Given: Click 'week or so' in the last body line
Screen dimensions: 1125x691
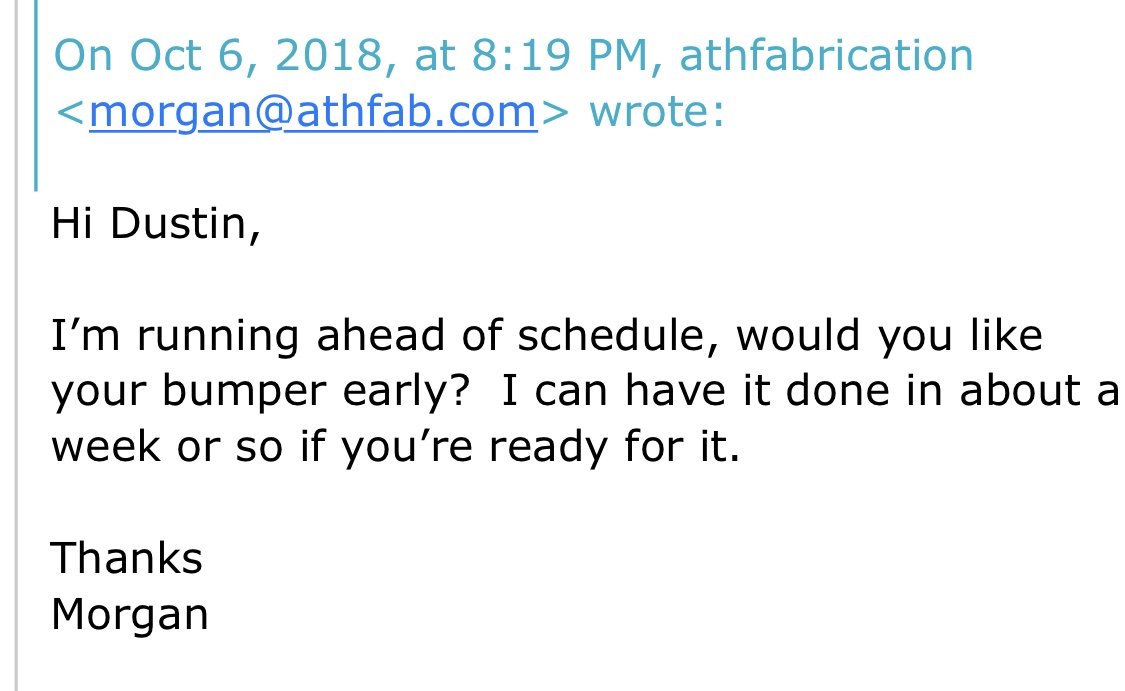Looking at the screenshot, I should [167, 447].
